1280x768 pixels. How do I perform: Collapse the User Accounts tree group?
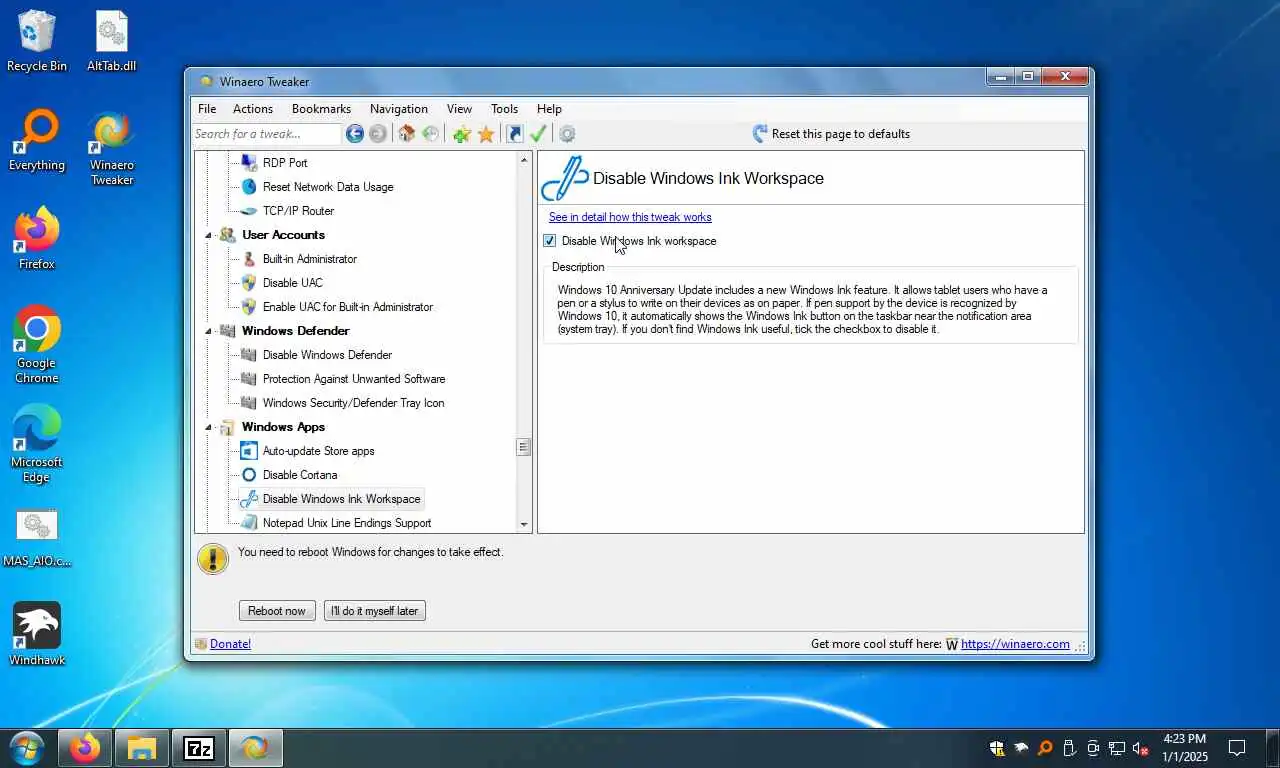(x=209, y=235)
